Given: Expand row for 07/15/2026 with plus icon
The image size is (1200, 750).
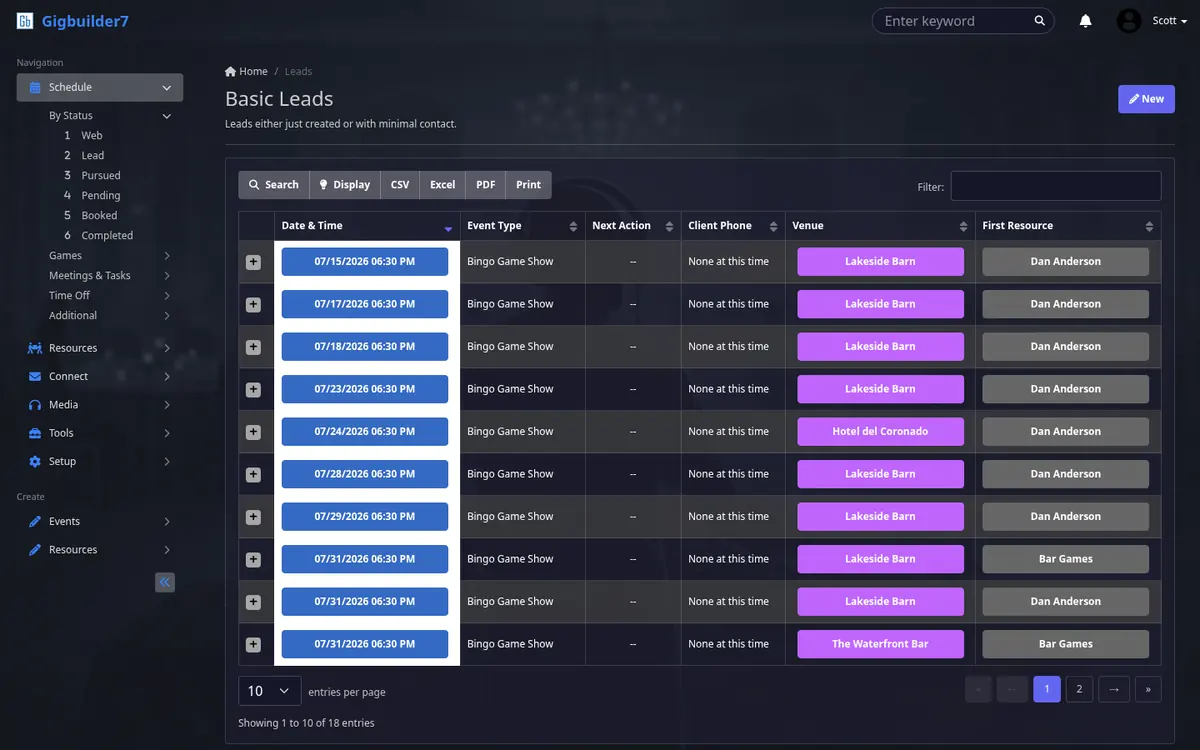Looking at the screenshot, I should pyautogui.click(x=253, y=262).
